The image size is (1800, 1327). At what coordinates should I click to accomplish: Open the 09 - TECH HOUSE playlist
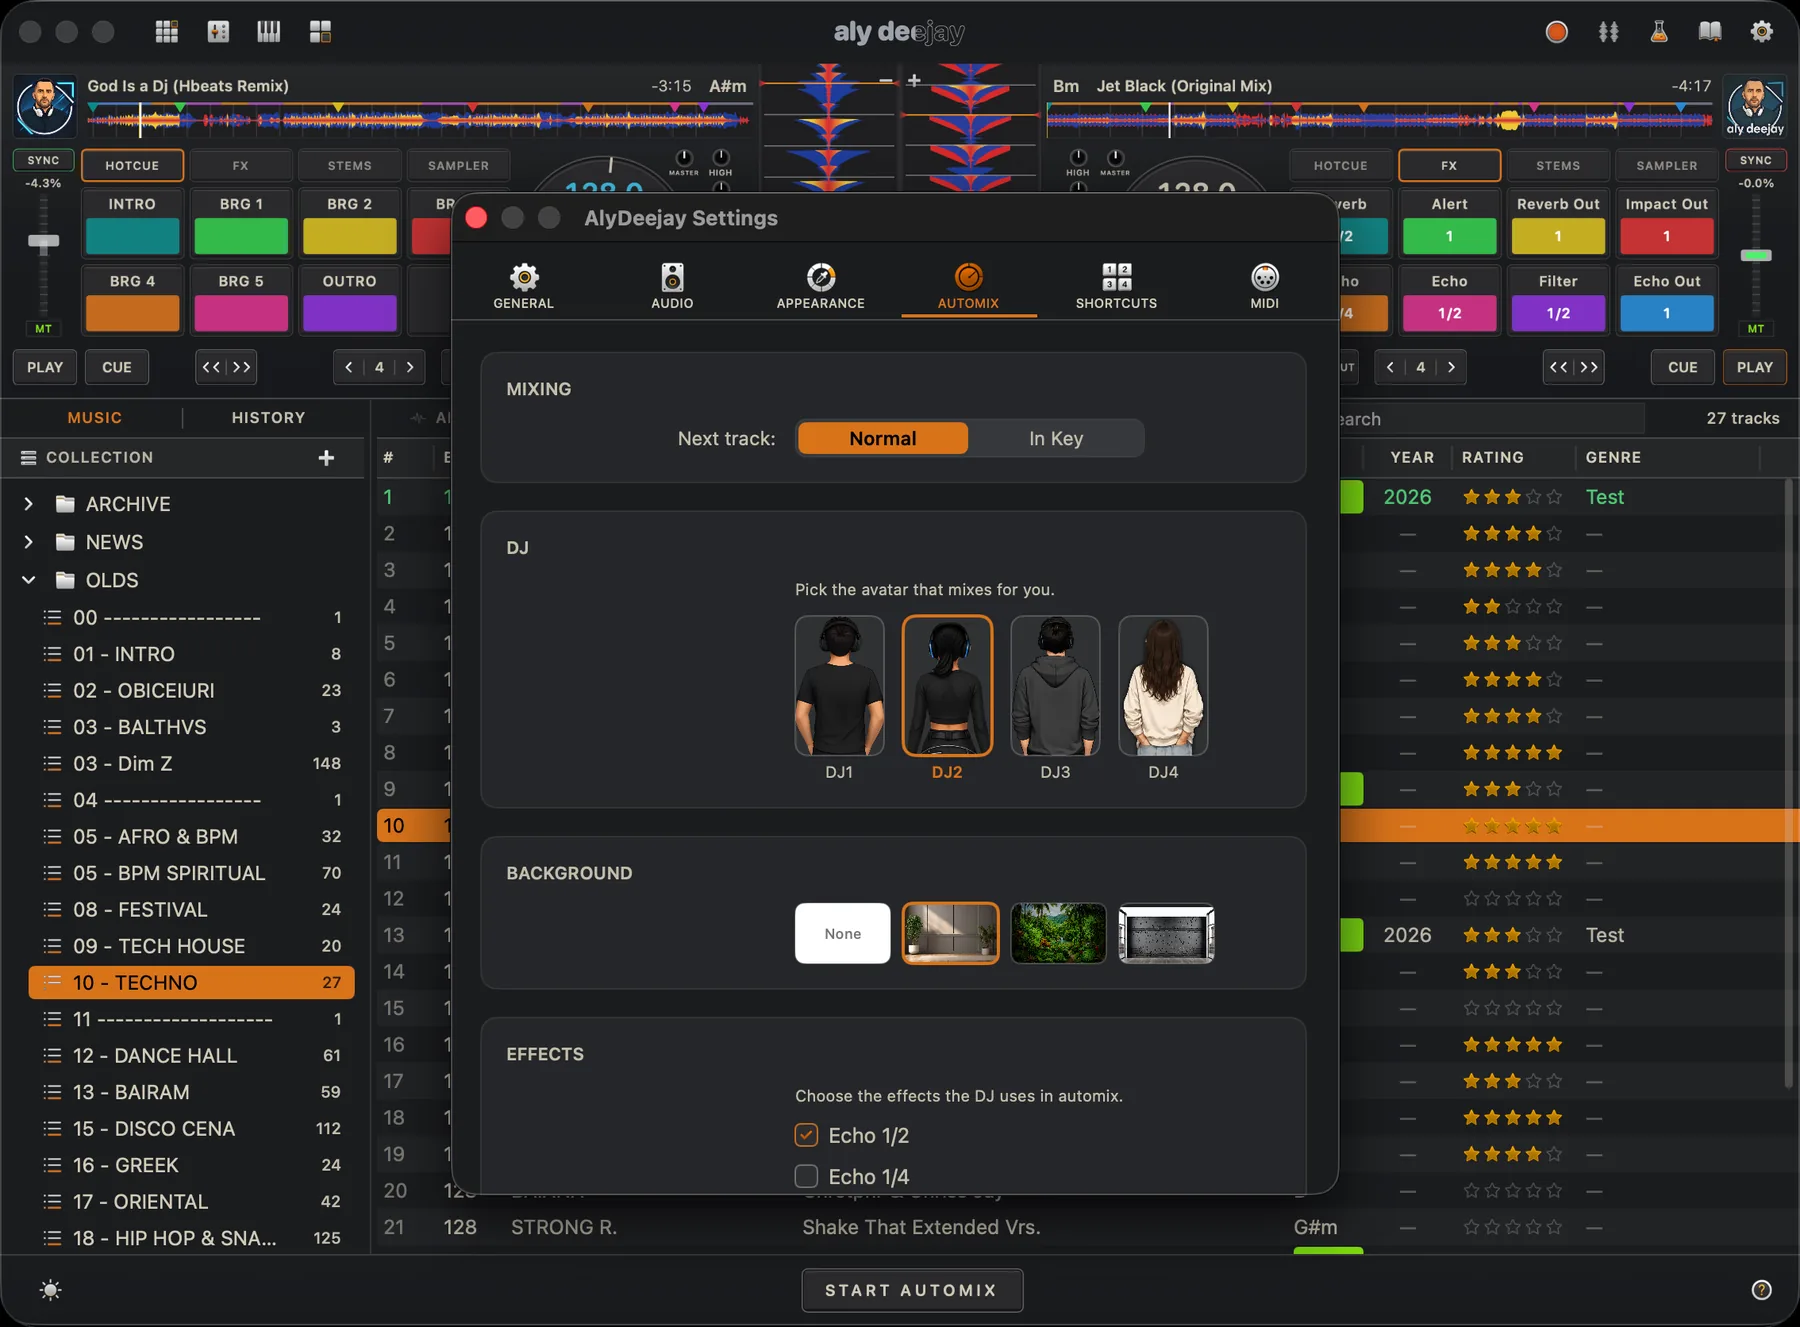[x=192, y=946]
